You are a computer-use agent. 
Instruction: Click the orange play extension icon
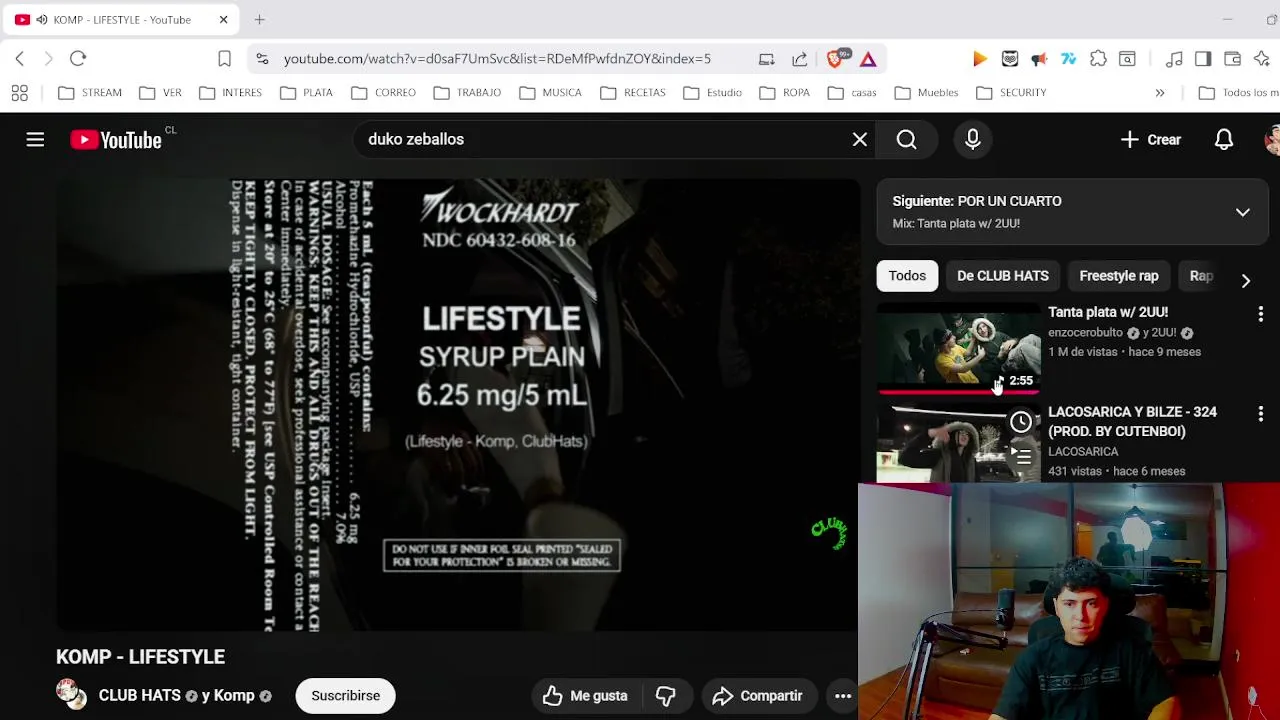(980, 59)
